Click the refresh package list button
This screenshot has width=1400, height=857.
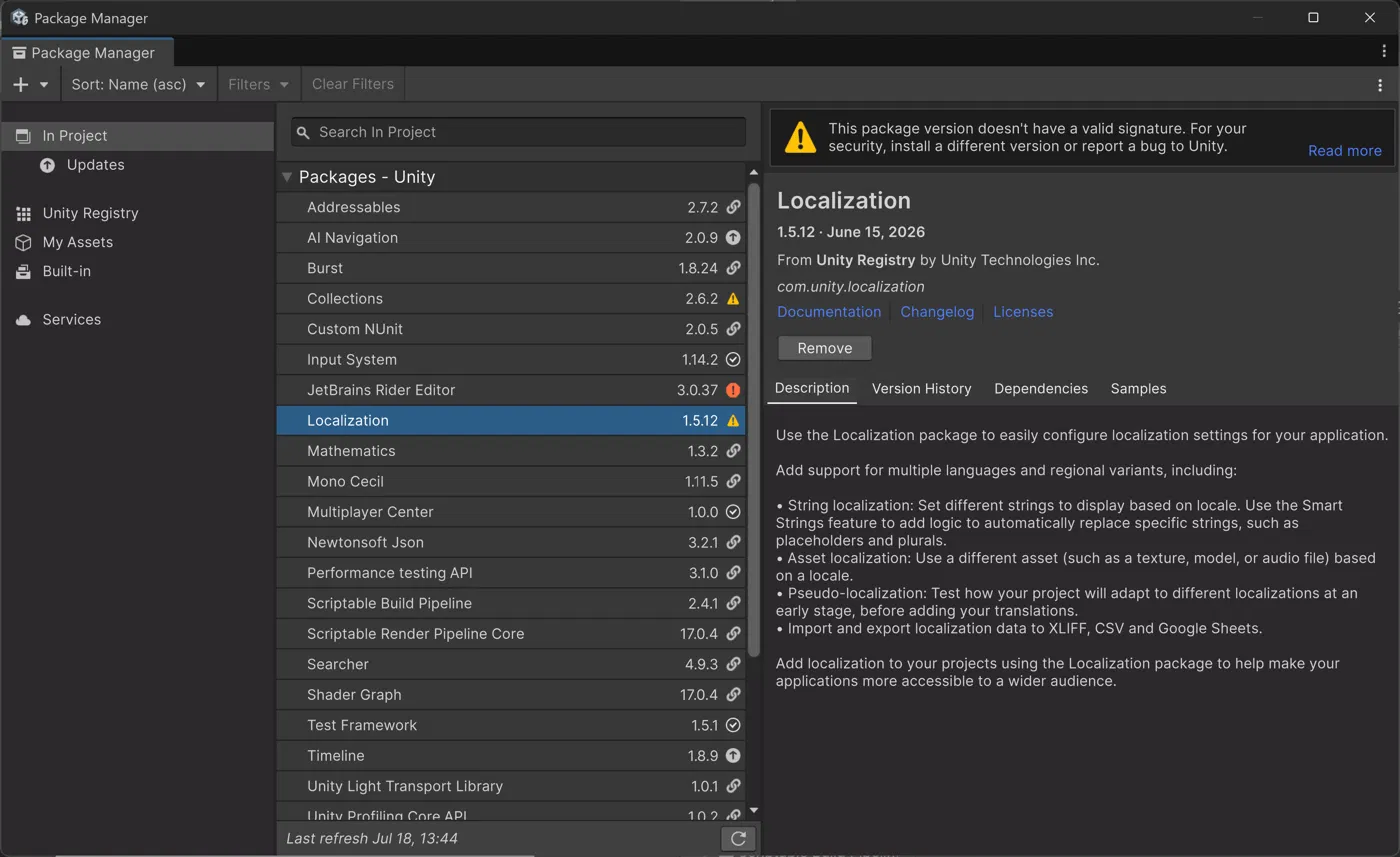click(x=738, y=839)
